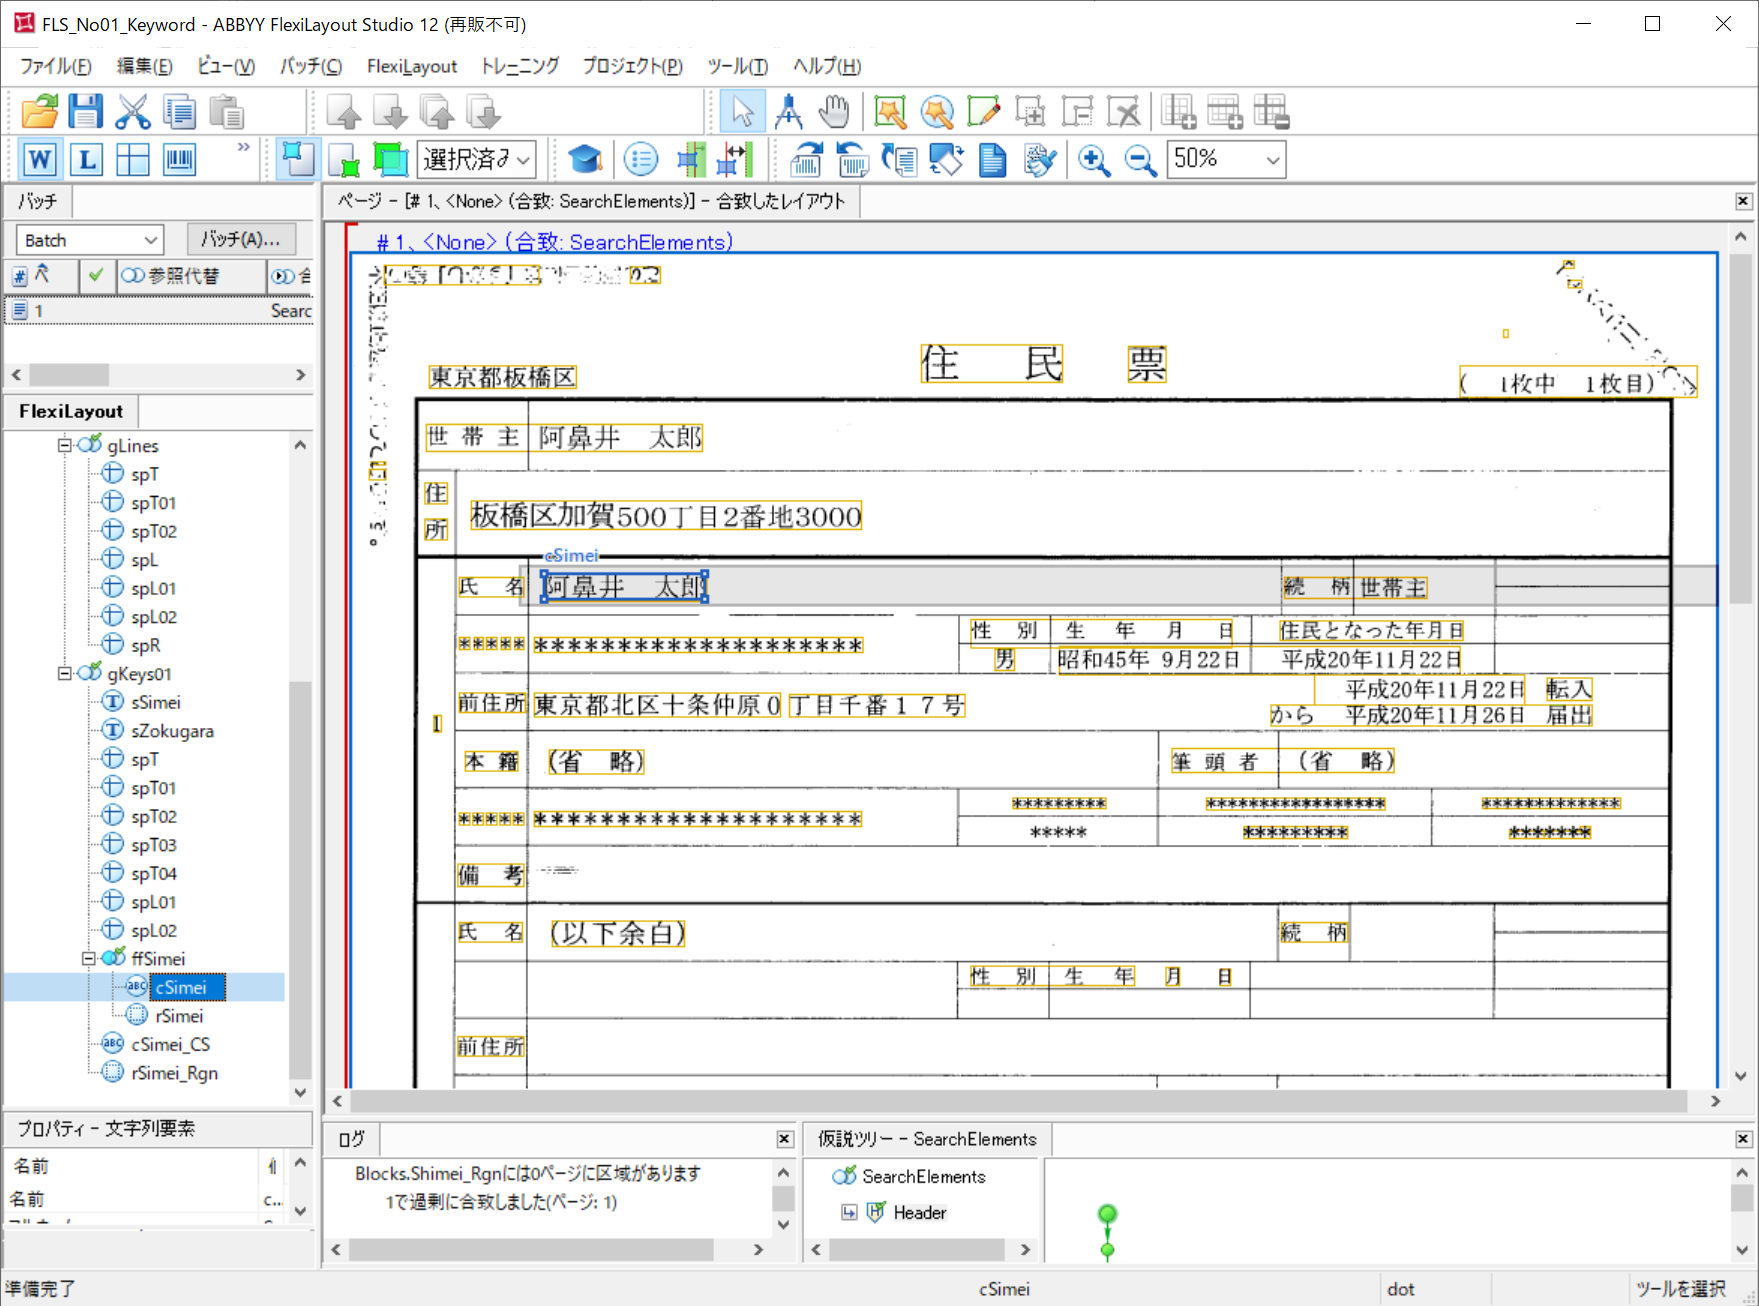Close the 仮説ツリー panel
Screen dimensions: 1759x1306
pos(1743,1139)
